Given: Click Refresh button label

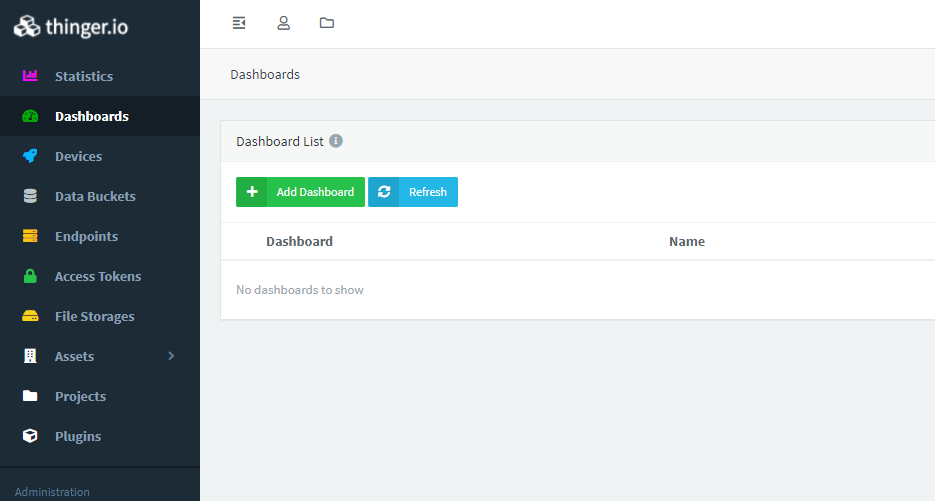Looking at the screenshot, I should [428, 191].
